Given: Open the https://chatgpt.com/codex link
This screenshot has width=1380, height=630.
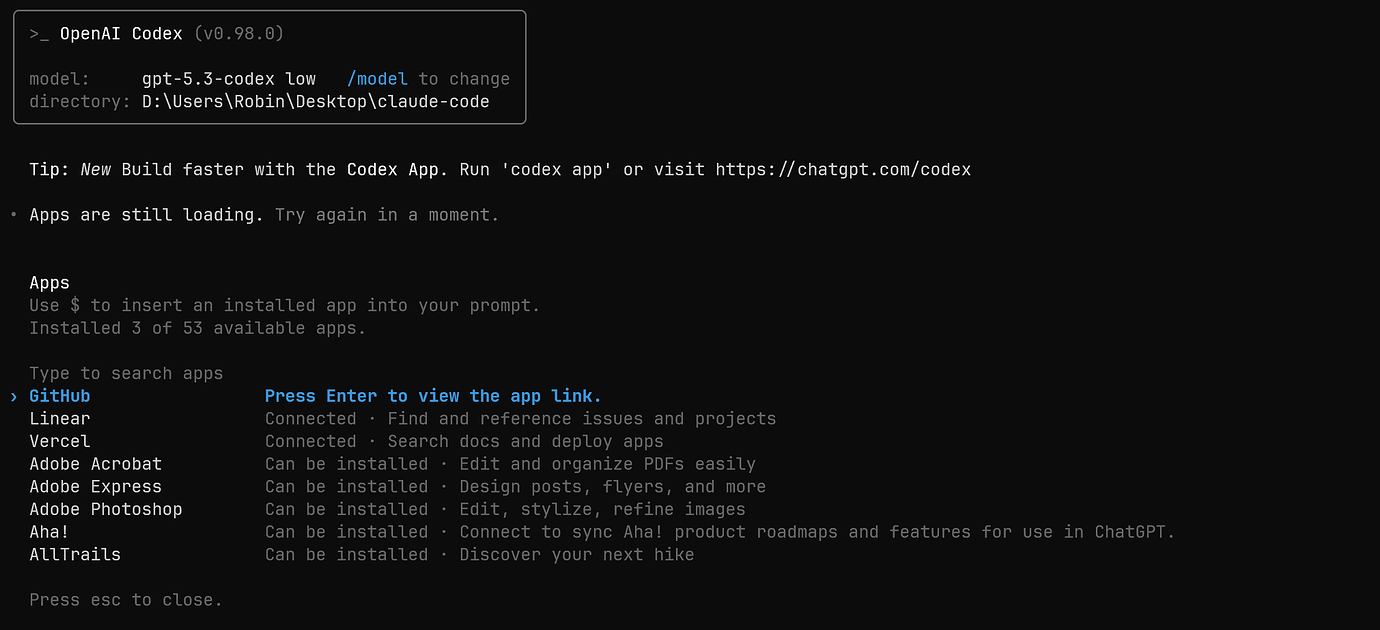Looking at the screenshot, I should click(x=843, y=169).
